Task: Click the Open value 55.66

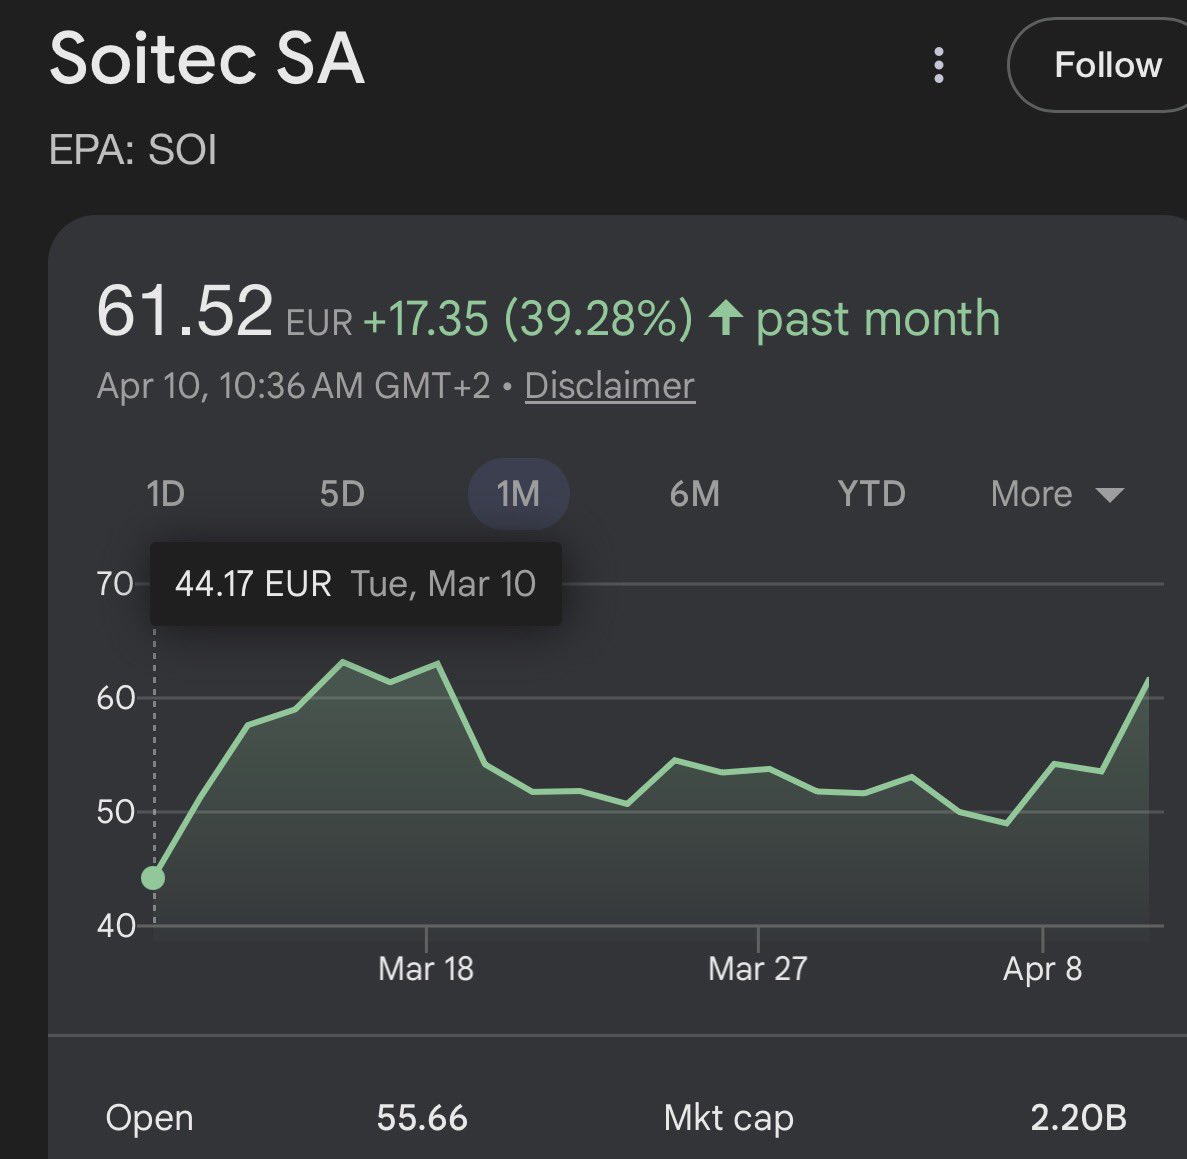Action: coord(422,1118)
